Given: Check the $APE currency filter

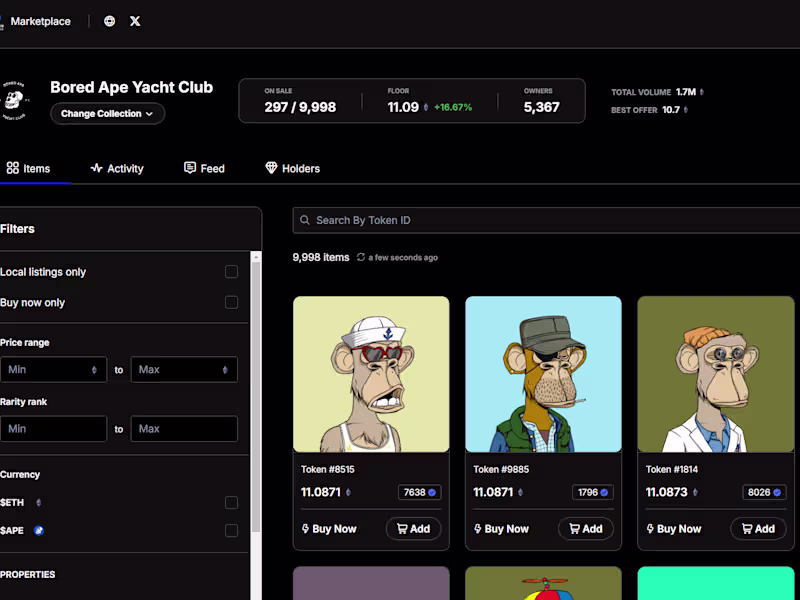Looking at the screenshot, I should [231, 531].
